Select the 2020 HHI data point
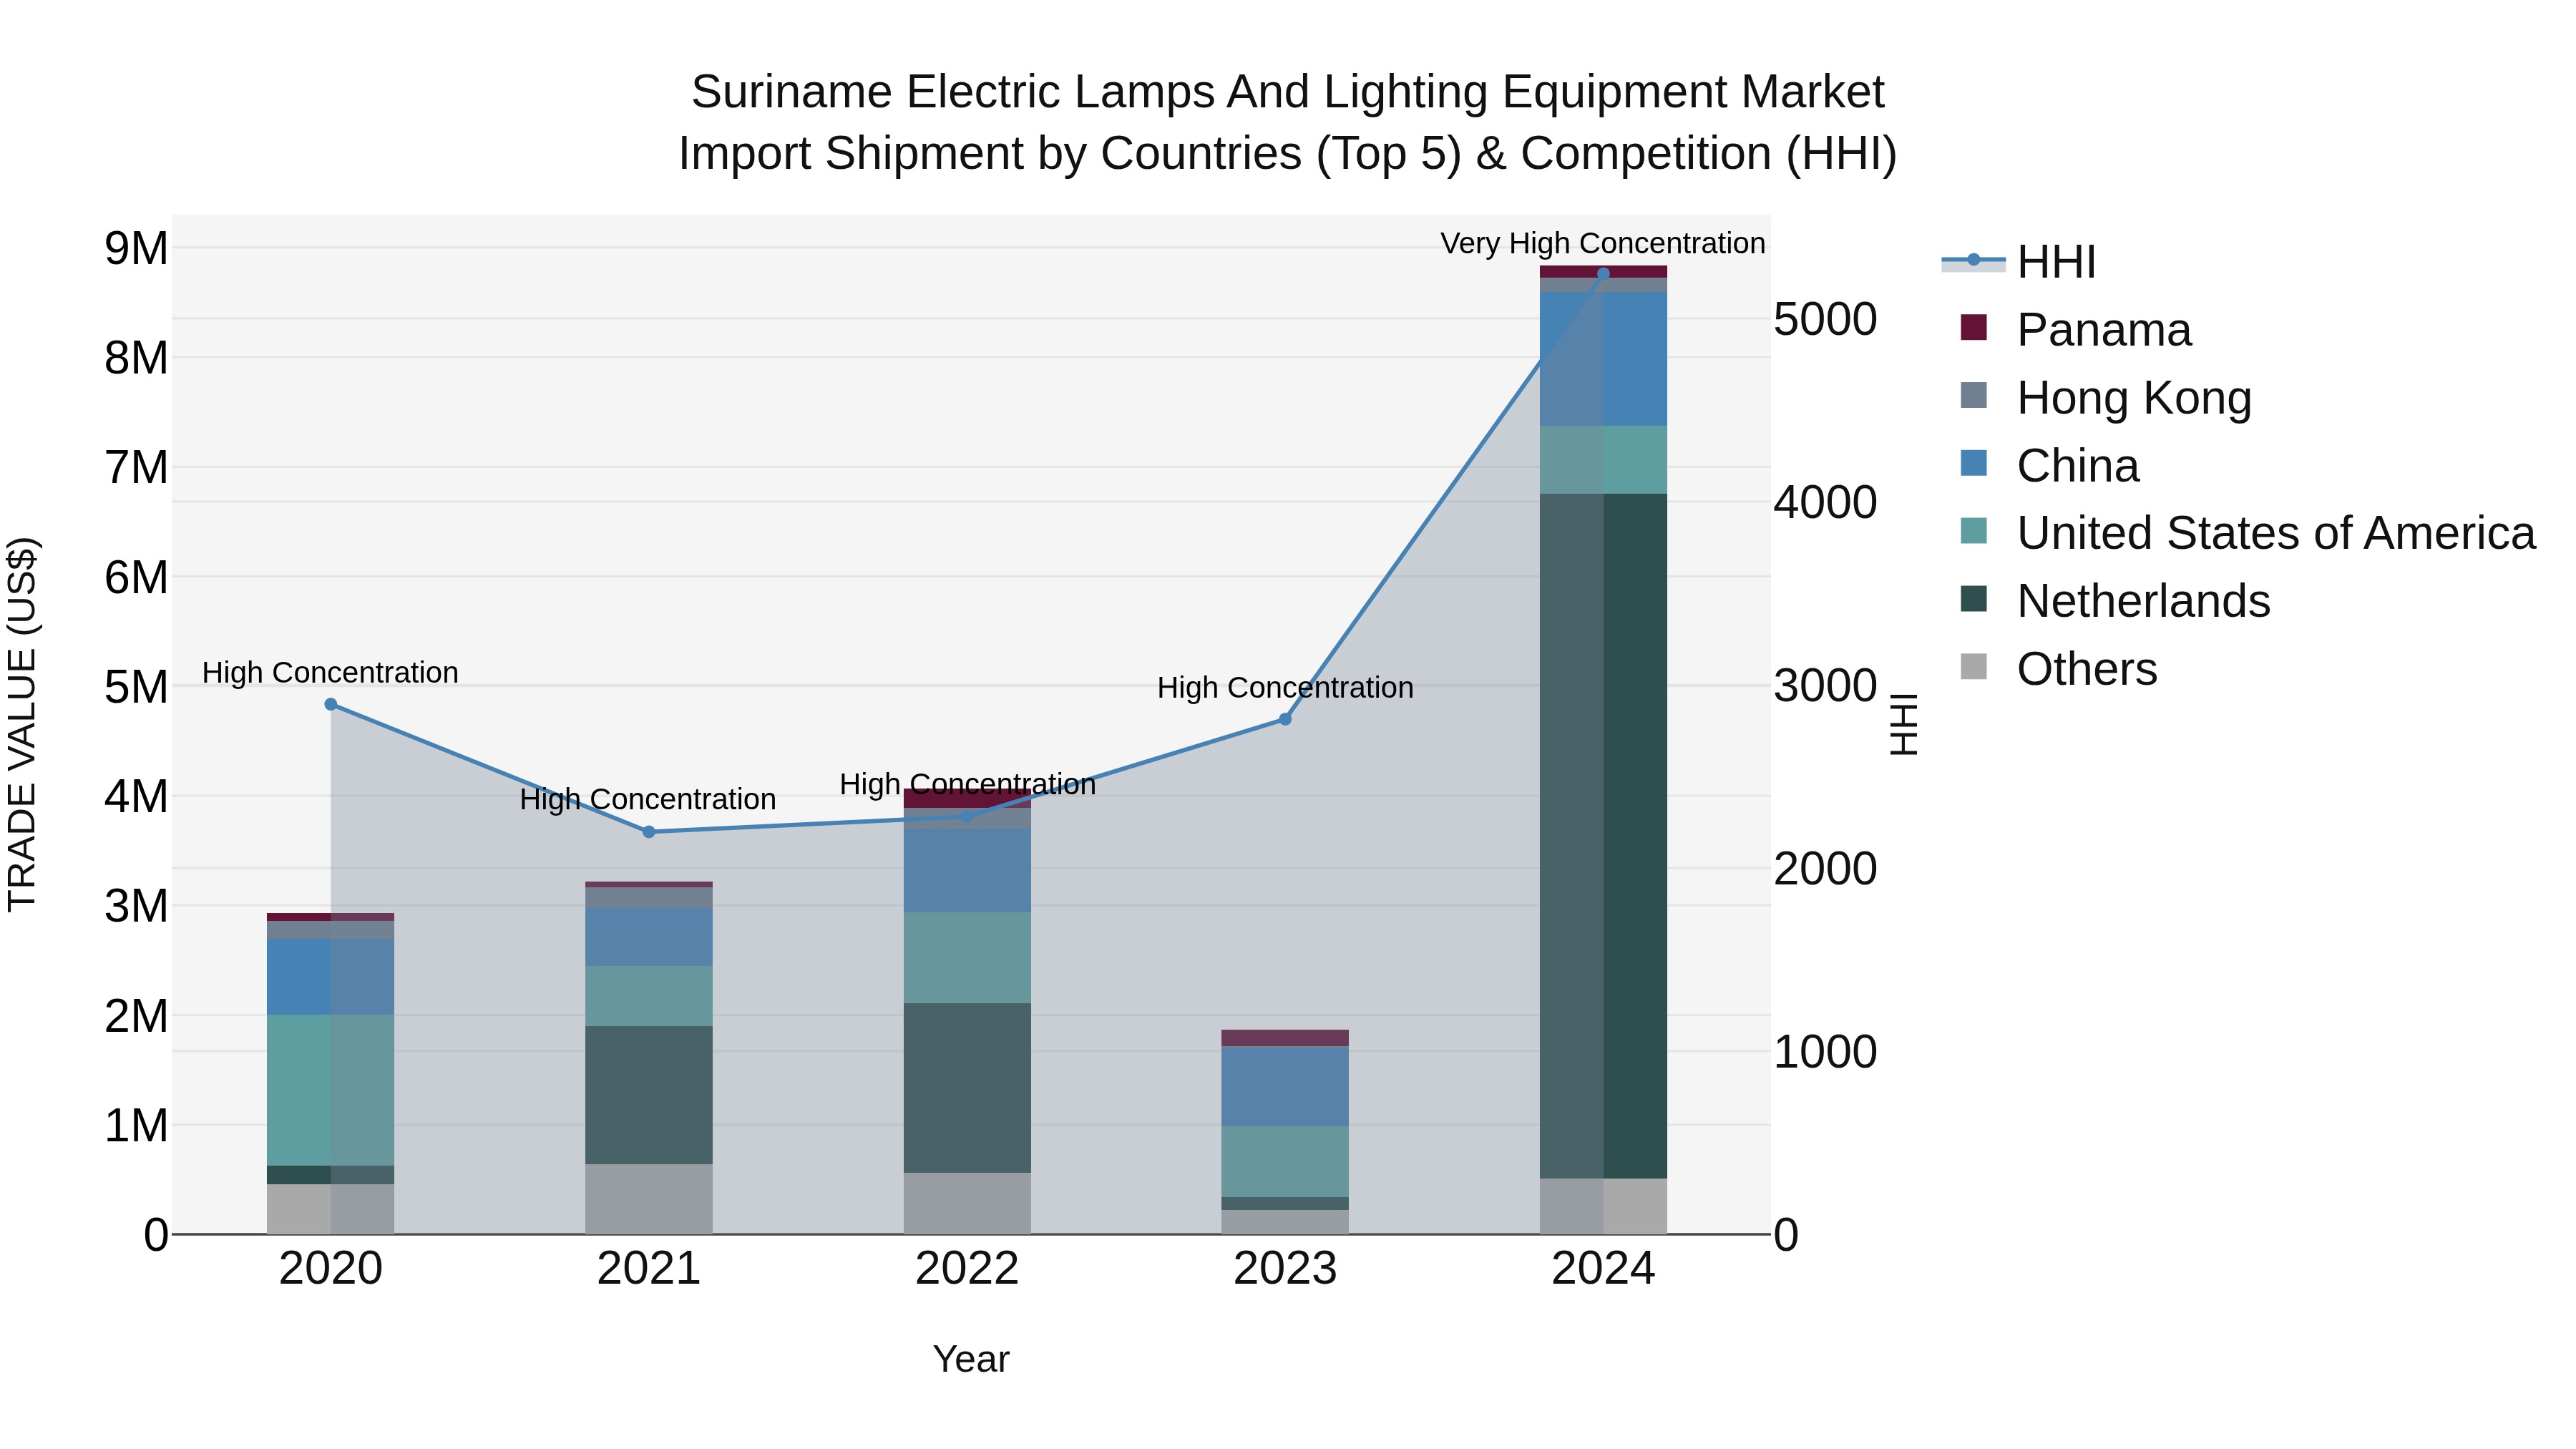This screenshot has height=1449, width=2576. click(x=331, y=704)
